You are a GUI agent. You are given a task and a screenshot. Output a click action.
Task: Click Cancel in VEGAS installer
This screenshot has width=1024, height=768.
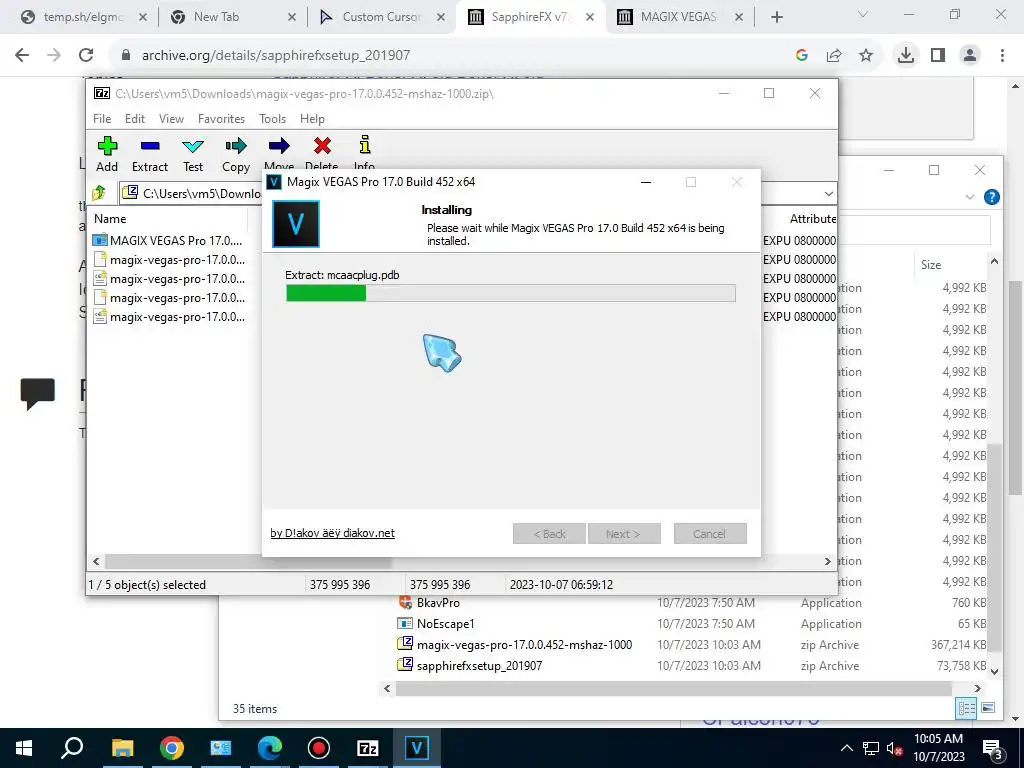tap(710, 534)
